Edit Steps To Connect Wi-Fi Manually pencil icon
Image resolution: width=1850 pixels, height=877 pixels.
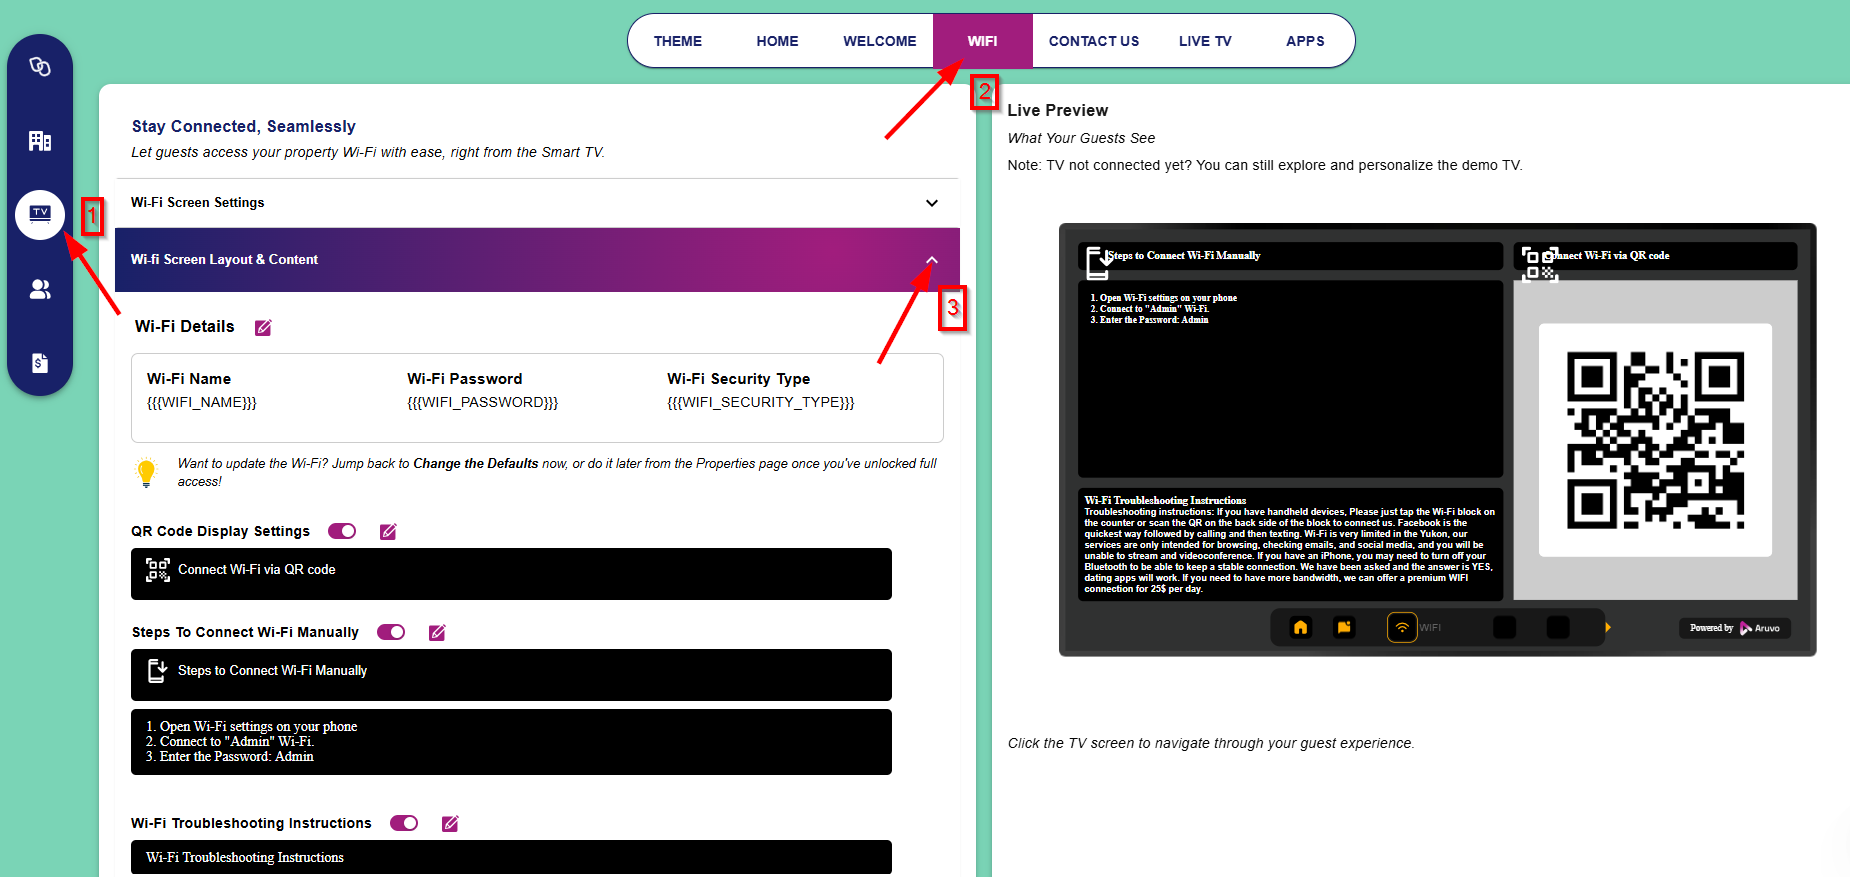437,633
